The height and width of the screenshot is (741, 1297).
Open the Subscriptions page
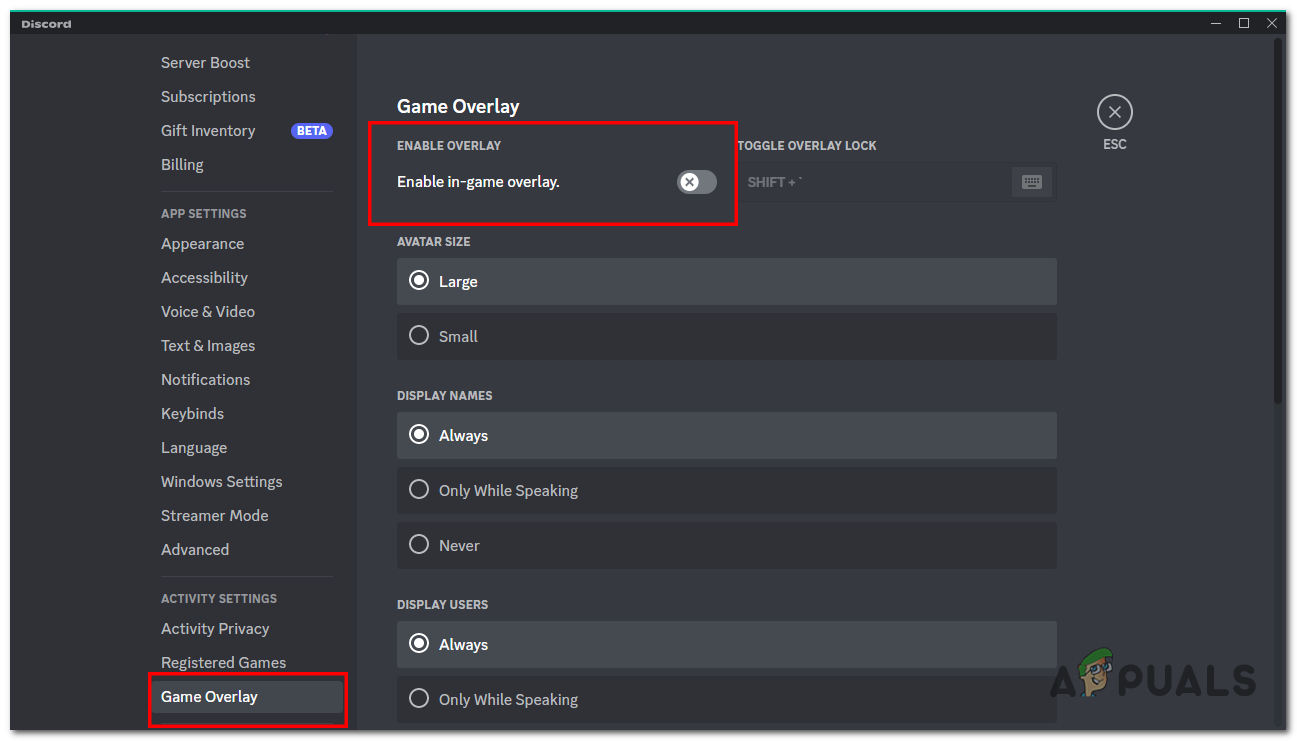(x=208, y=96)
